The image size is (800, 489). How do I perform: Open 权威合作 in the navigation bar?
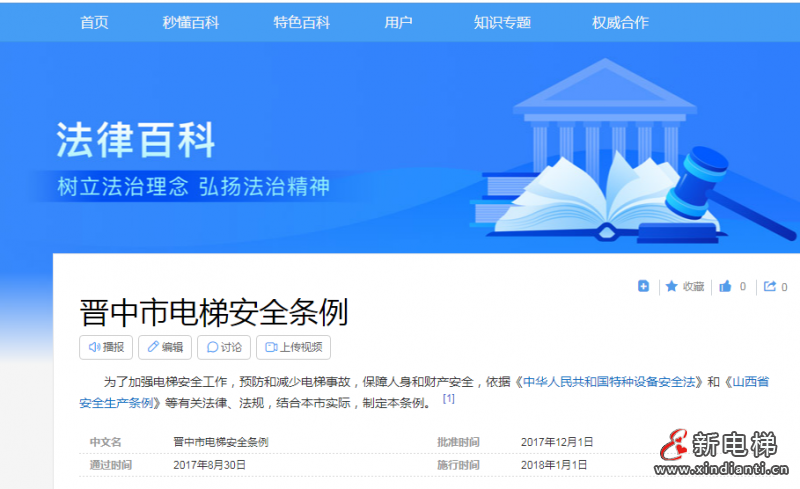click(620, 22)
